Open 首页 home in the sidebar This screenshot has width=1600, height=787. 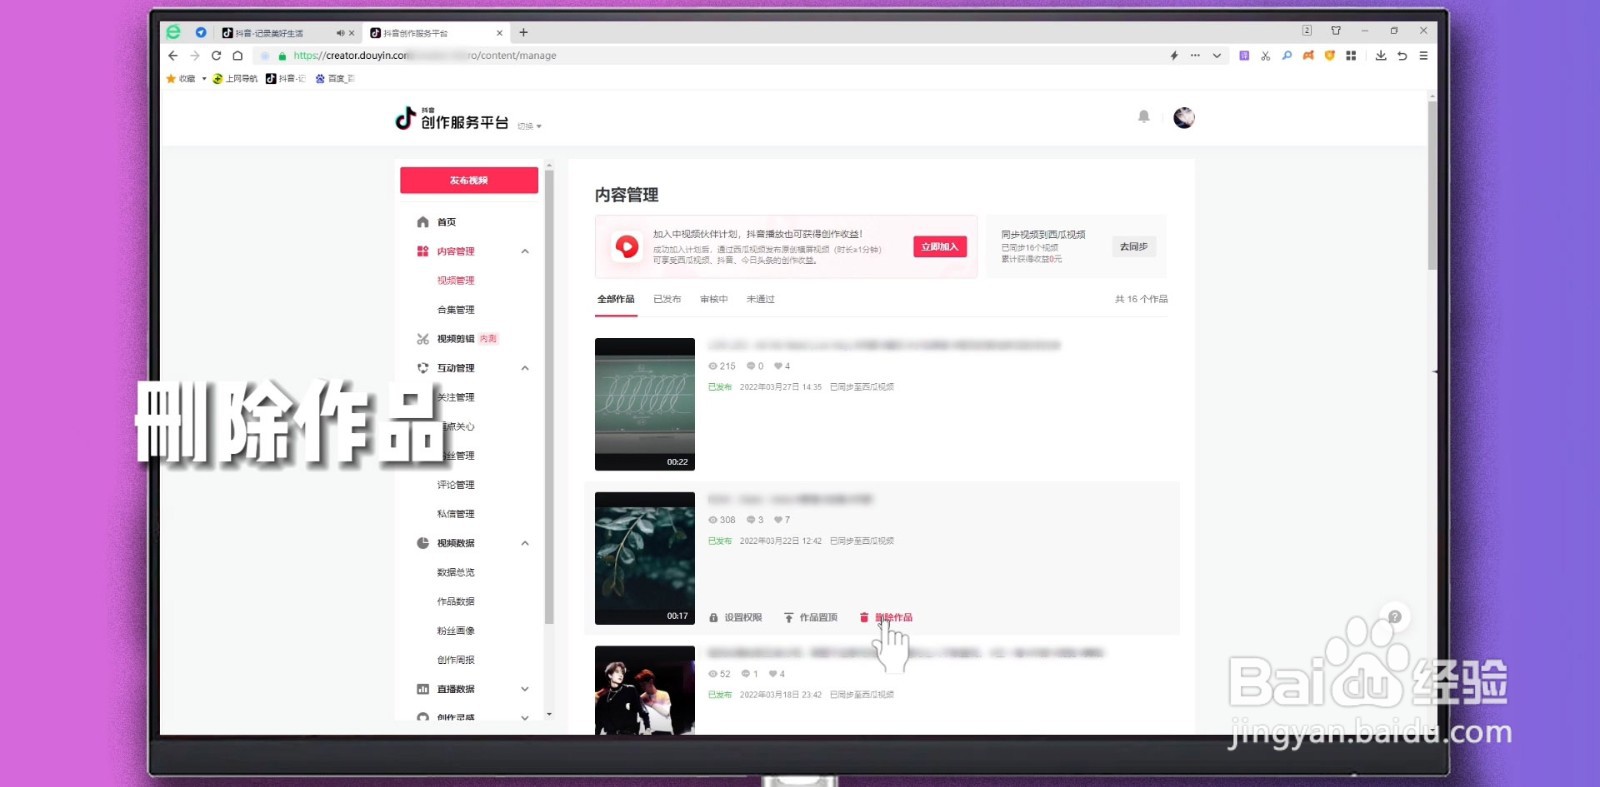point(446,222)
